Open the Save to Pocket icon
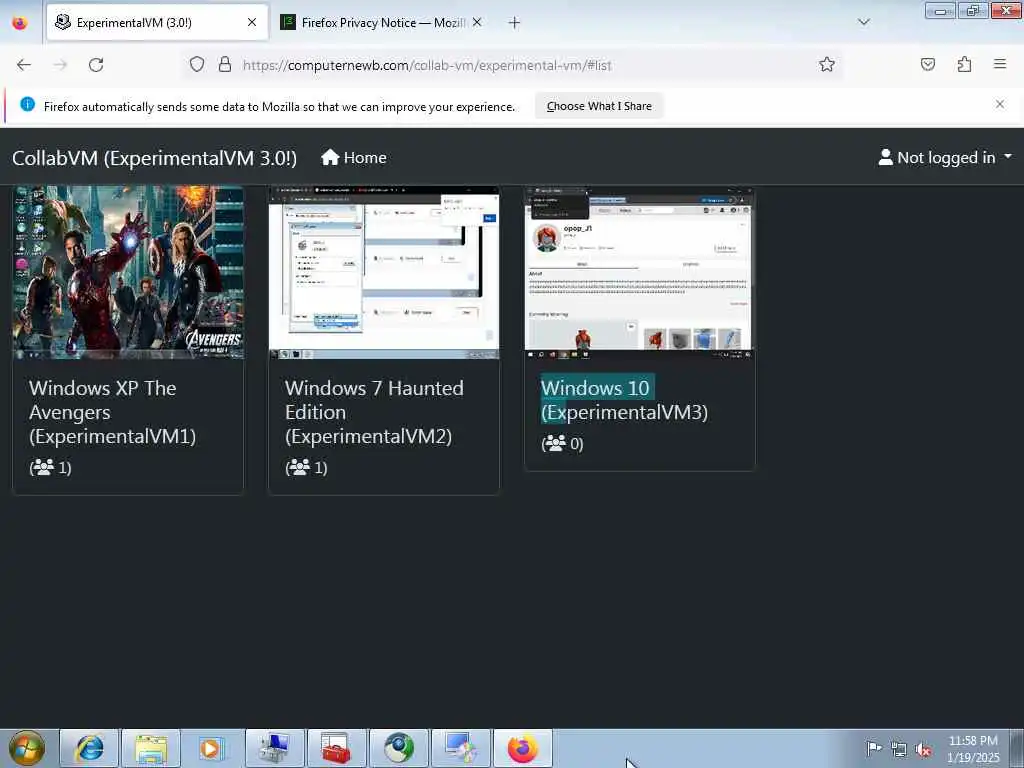1024x768 pixels. click(928, 64)
